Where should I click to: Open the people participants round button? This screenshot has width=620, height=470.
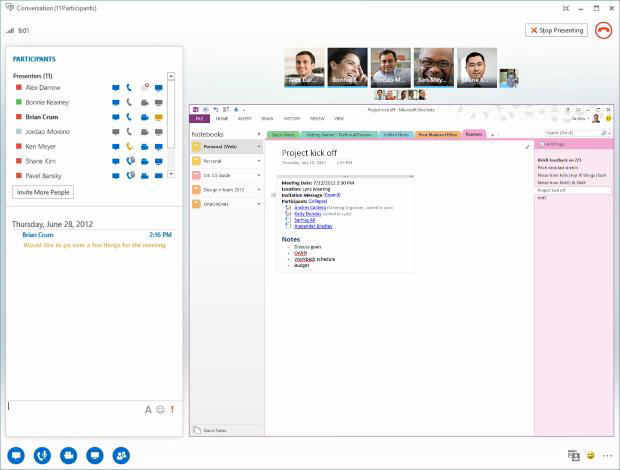pyautogui.click(x=121, y=455)
